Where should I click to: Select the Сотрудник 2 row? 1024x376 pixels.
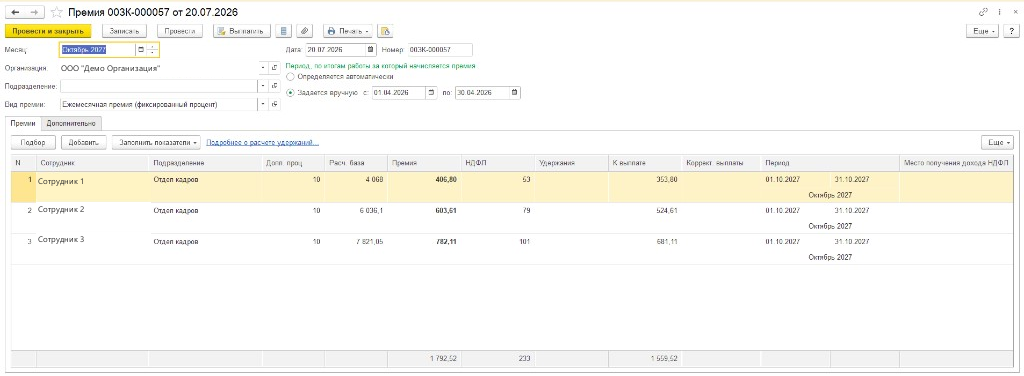[511, 218]
